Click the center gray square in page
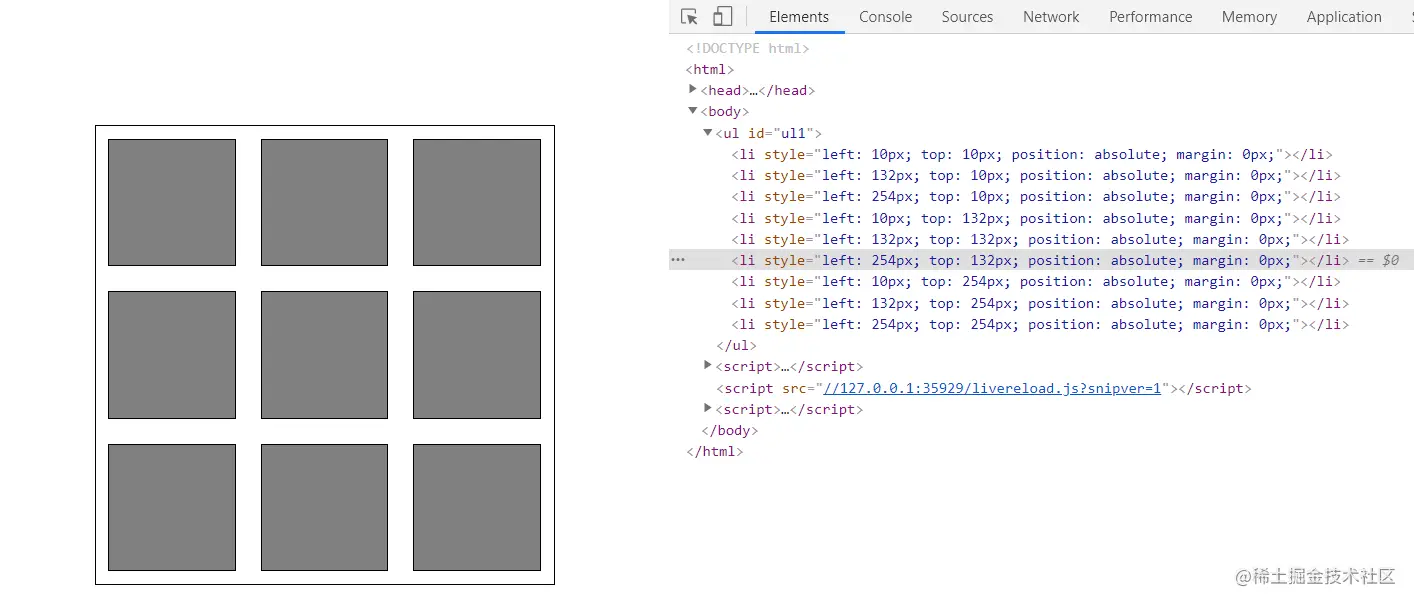The width and height of the screenshot is (1414, 605). [324, 355]
